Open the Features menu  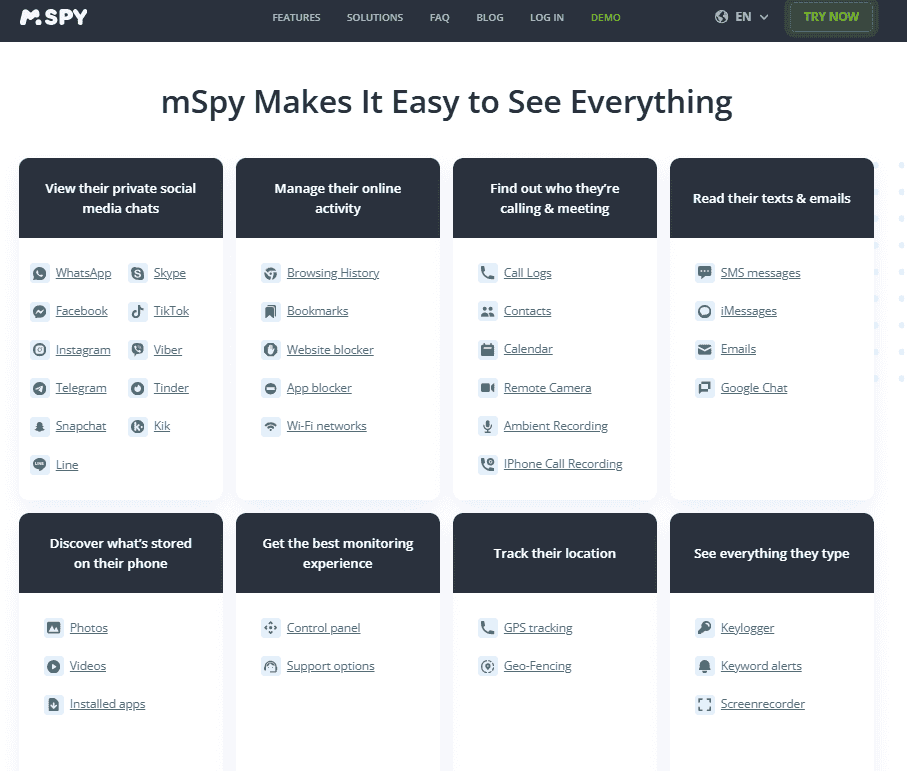click(x=296, y=17)
